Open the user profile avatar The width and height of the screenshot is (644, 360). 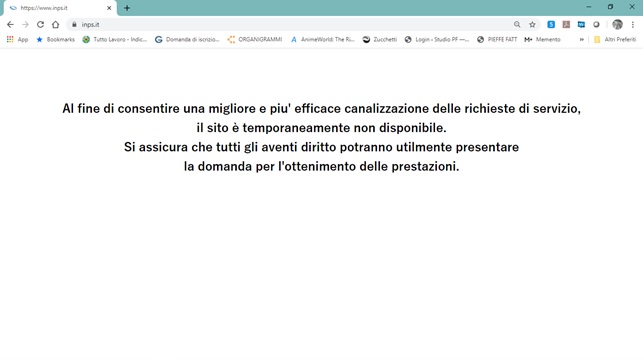pos(617,25)
